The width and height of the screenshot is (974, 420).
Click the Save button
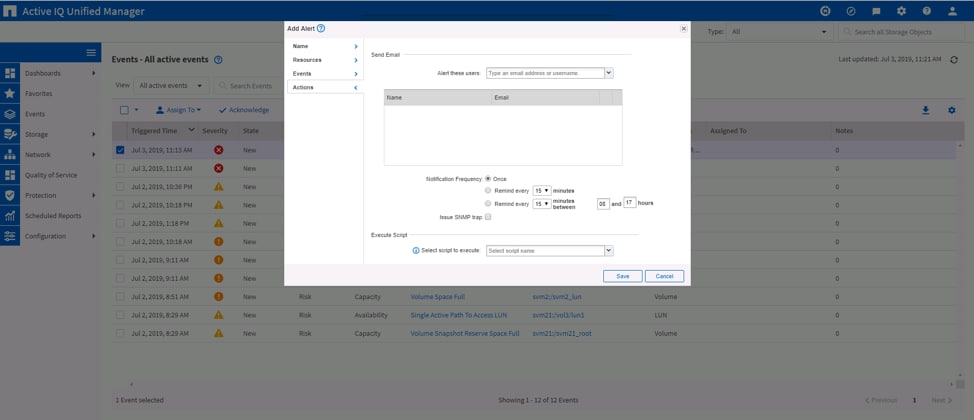pyautogui.click(x=622, y=276)
